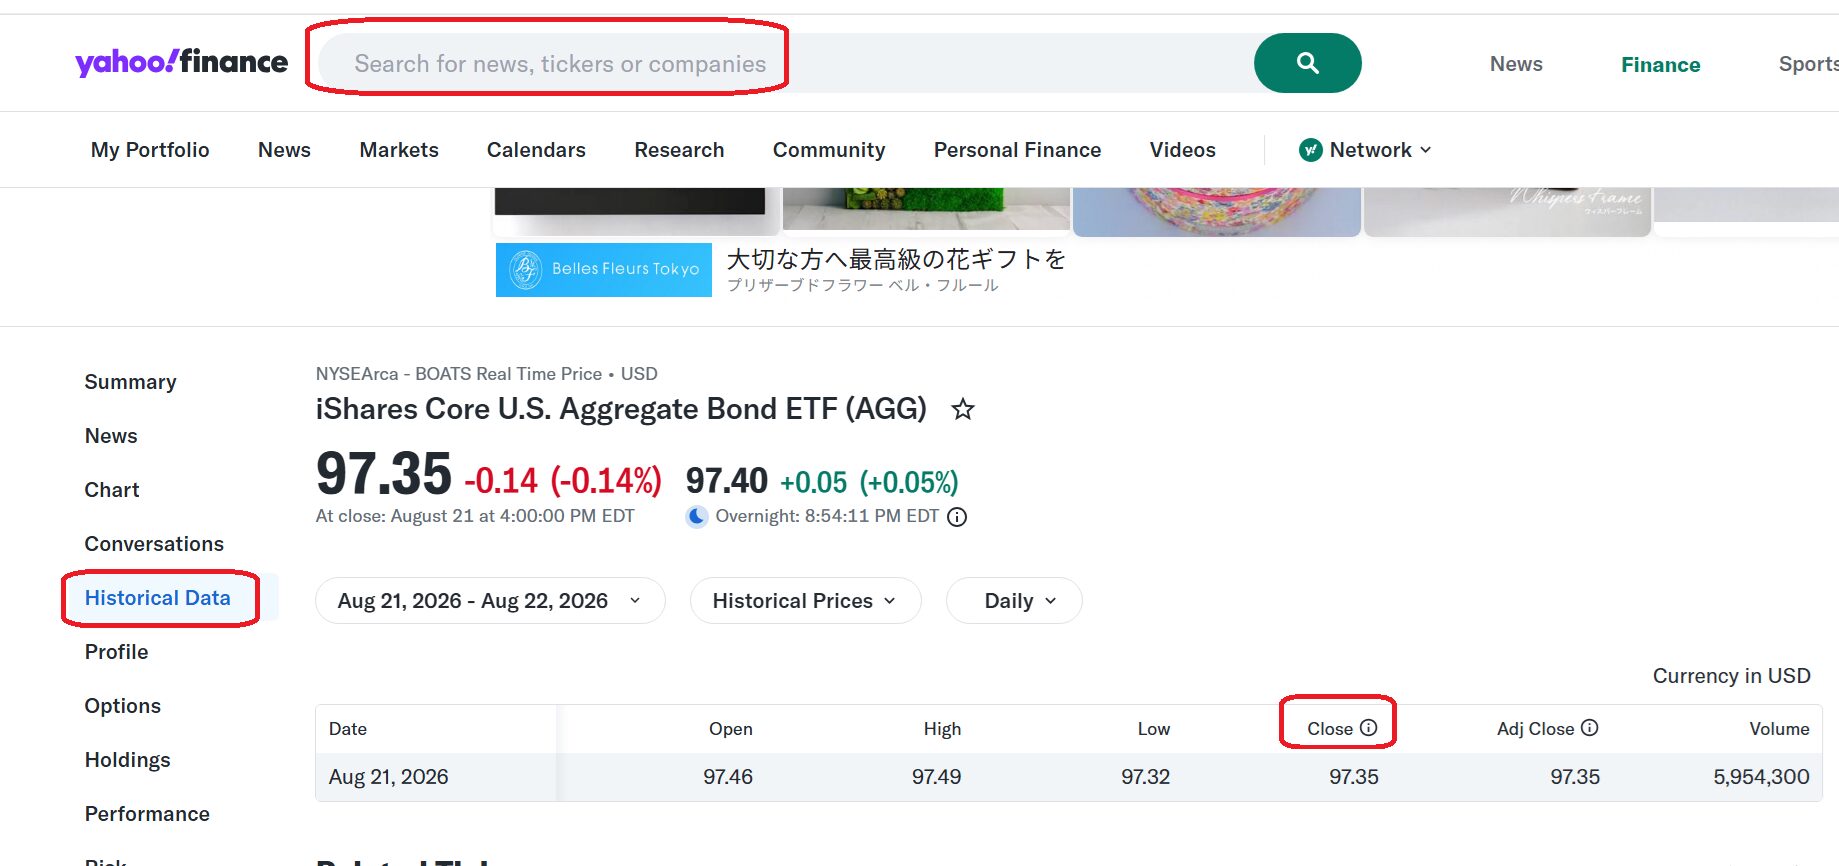1839x866 pixels.
Task: Go to News in top header
Action: point(1516,64)
